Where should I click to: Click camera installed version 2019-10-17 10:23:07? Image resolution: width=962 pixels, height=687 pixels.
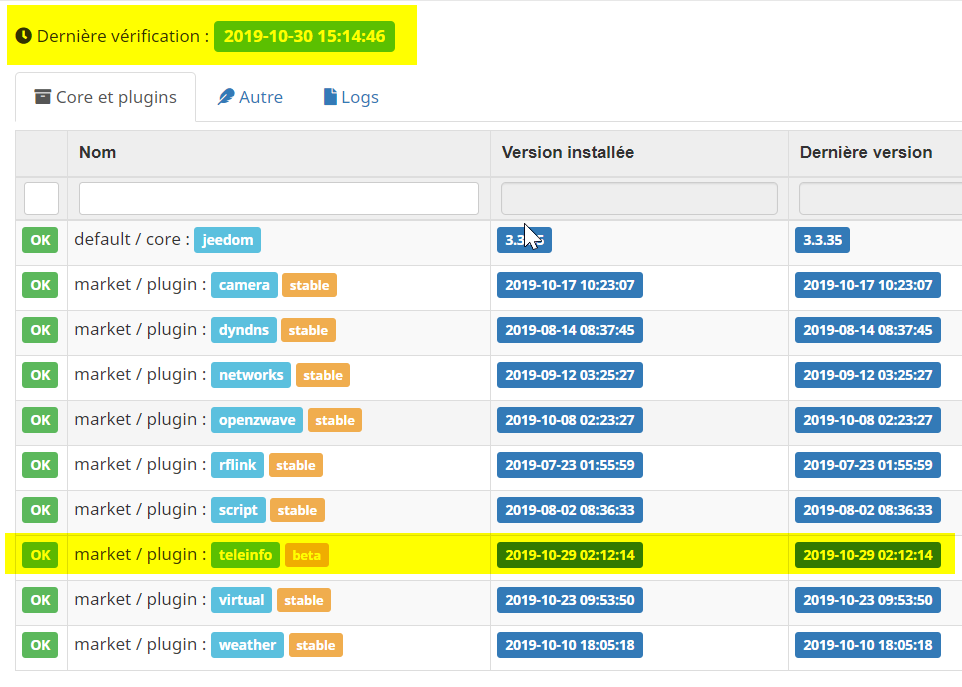point(570,285)
